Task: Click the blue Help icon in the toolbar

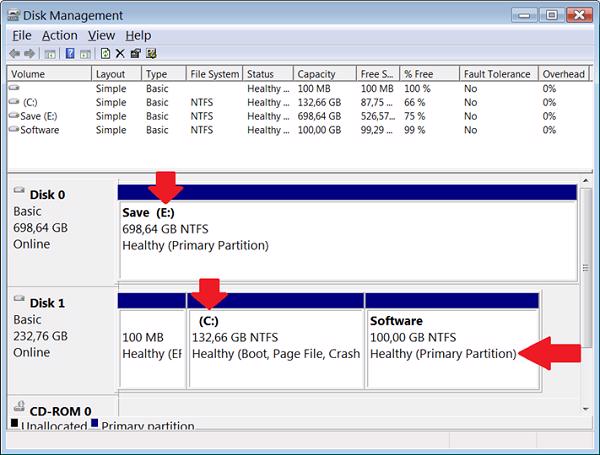Action: [x=71, y=53]
